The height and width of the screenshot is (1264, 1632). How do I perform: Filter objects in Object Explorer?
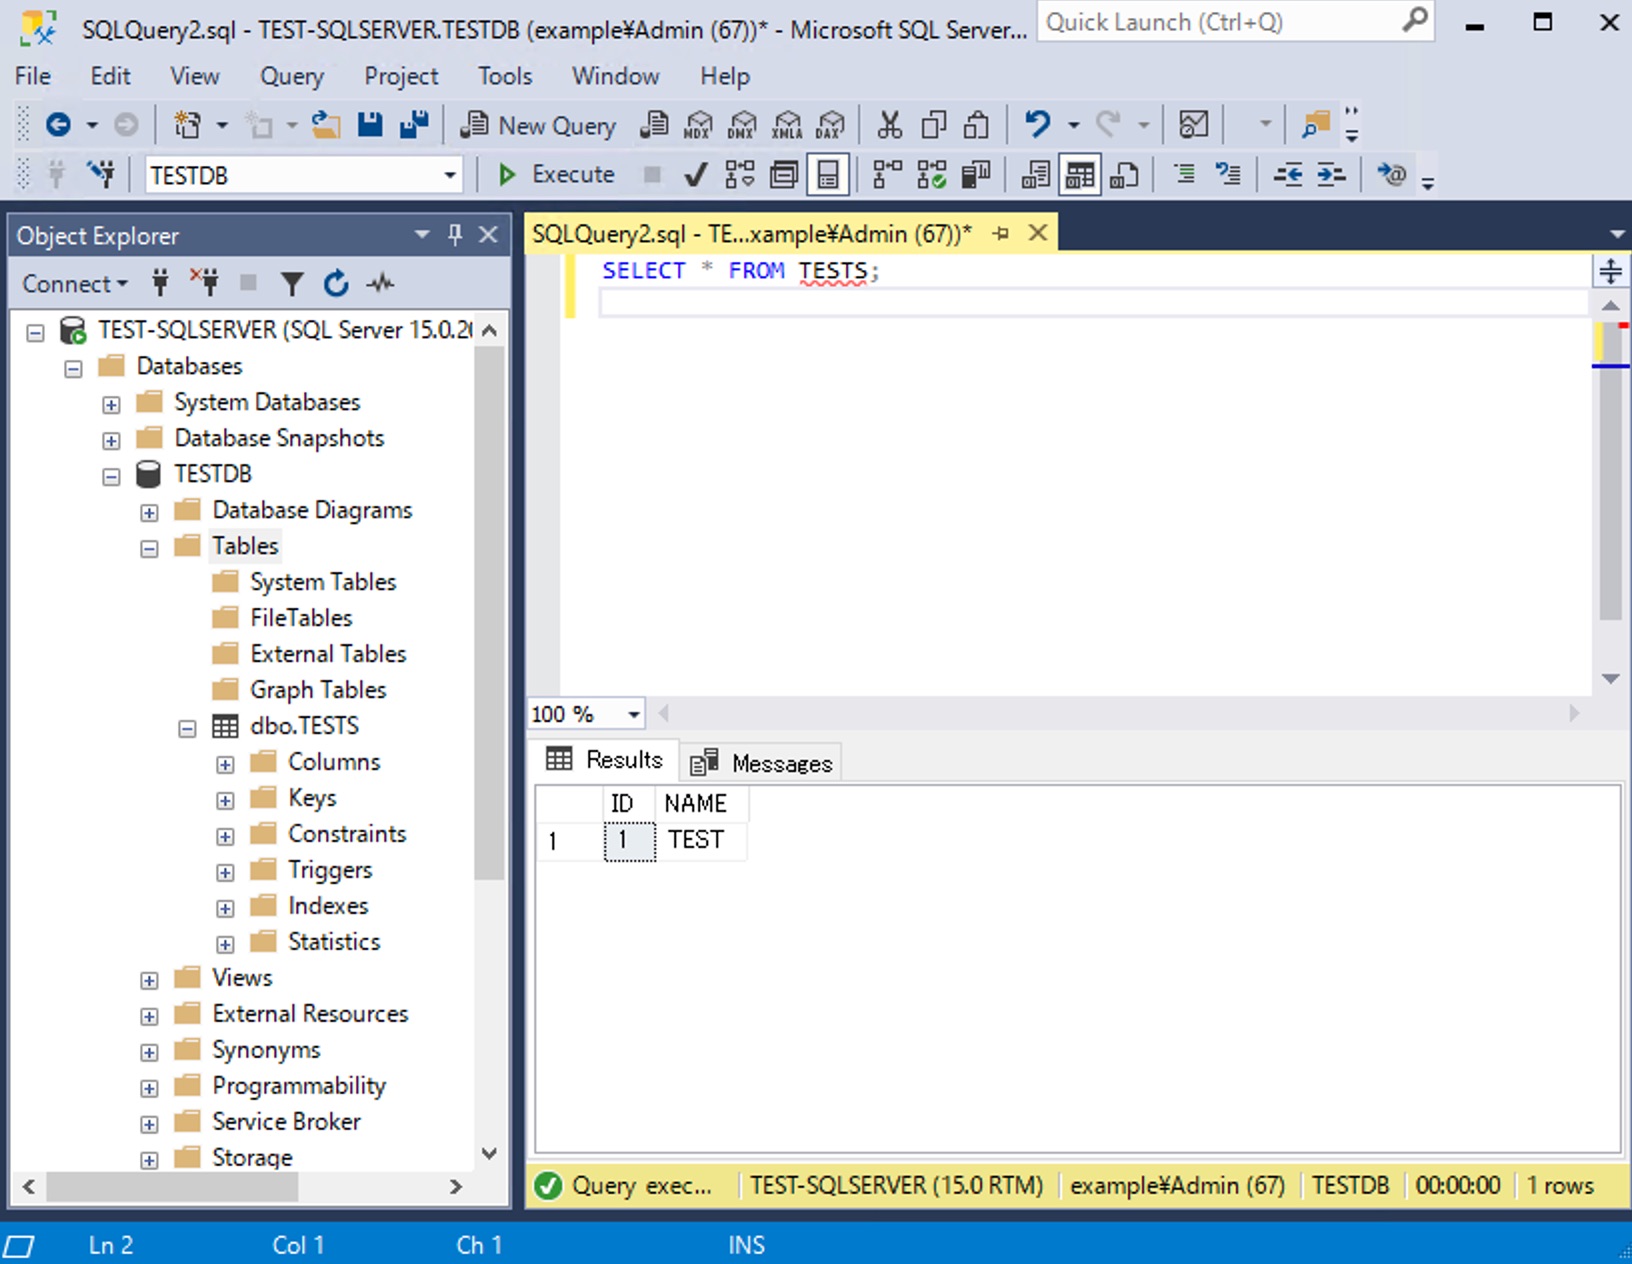tap(291, 283)
